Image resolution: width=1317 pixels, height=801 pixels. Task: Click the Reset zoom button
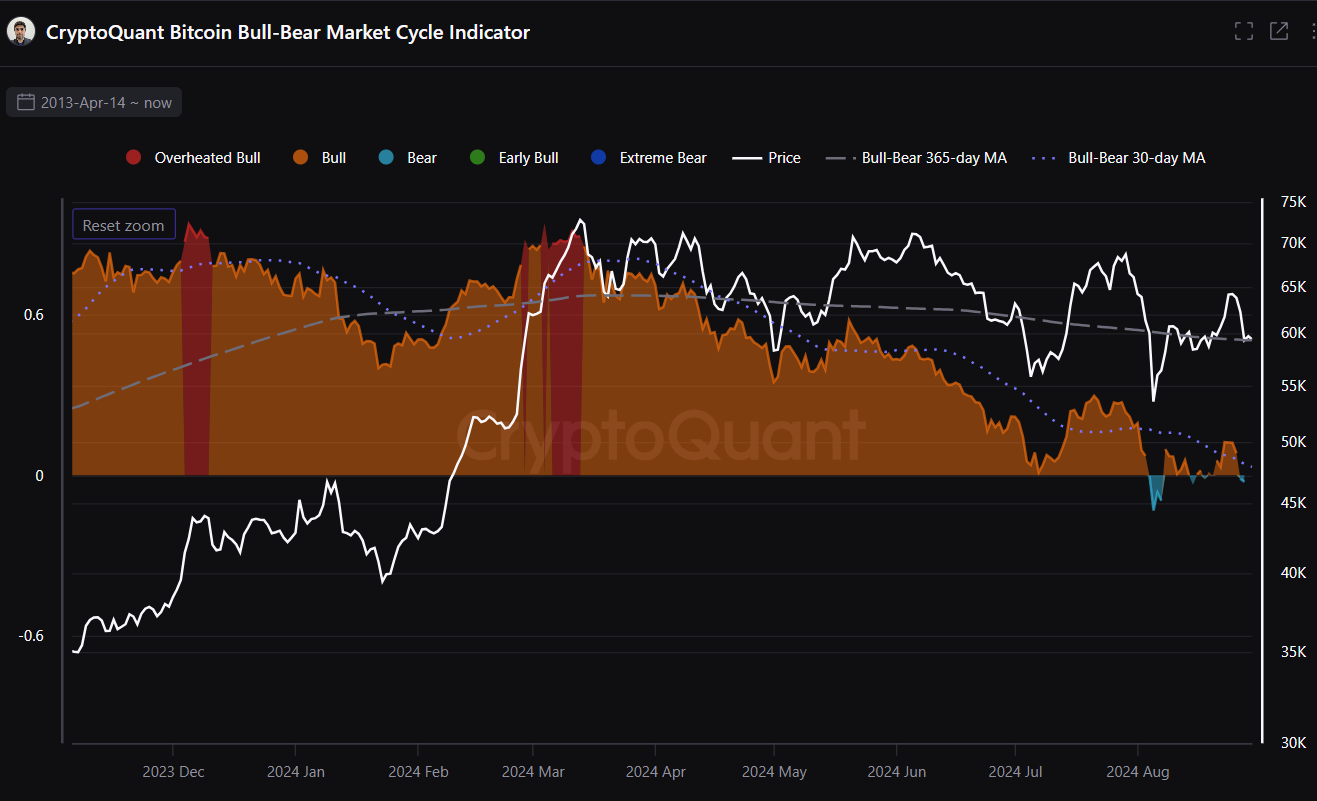click(x=123, y=225)
